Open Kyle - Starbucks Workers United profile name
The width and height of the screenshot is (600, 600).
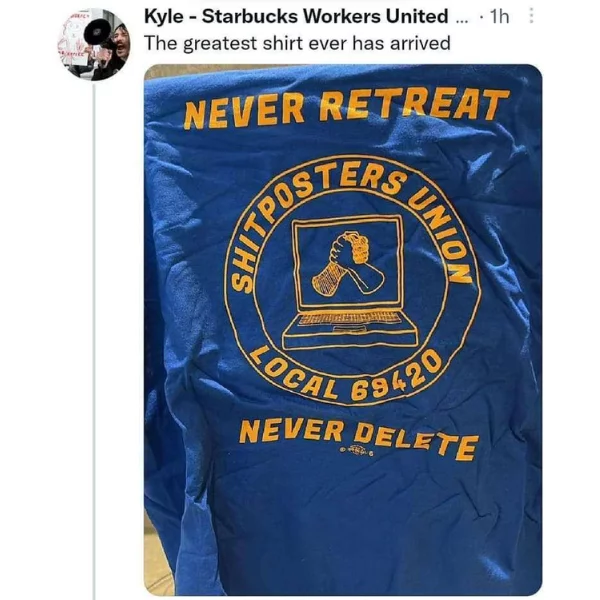point(296,16)
